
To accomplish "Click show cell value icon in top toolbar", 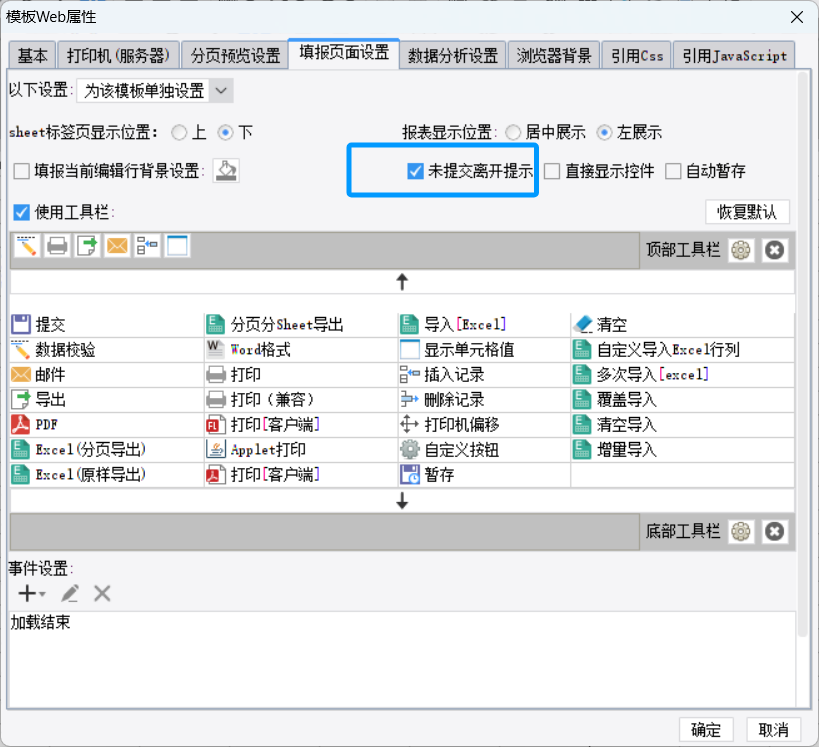I will pyautogui.click(x=177, y=246).
